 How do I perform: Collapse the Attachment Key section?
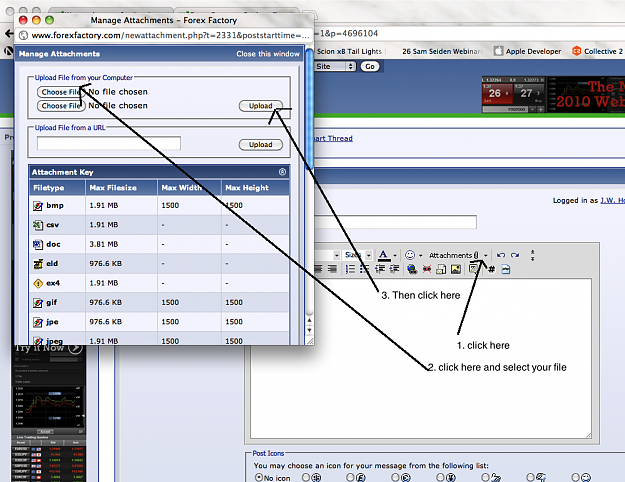pyautogui.click(x=282, y=172)
